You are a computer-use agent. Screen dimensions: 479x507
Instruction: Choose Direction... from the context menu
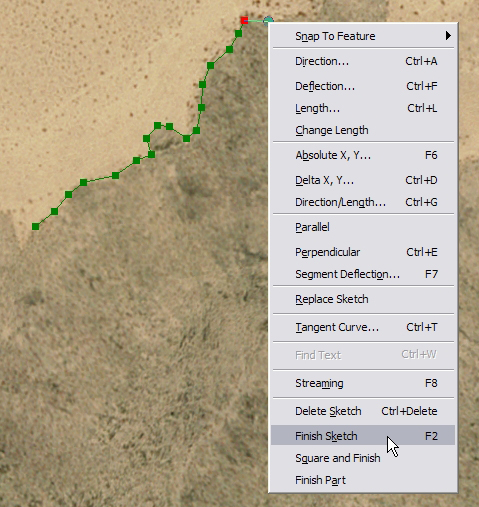363,61
